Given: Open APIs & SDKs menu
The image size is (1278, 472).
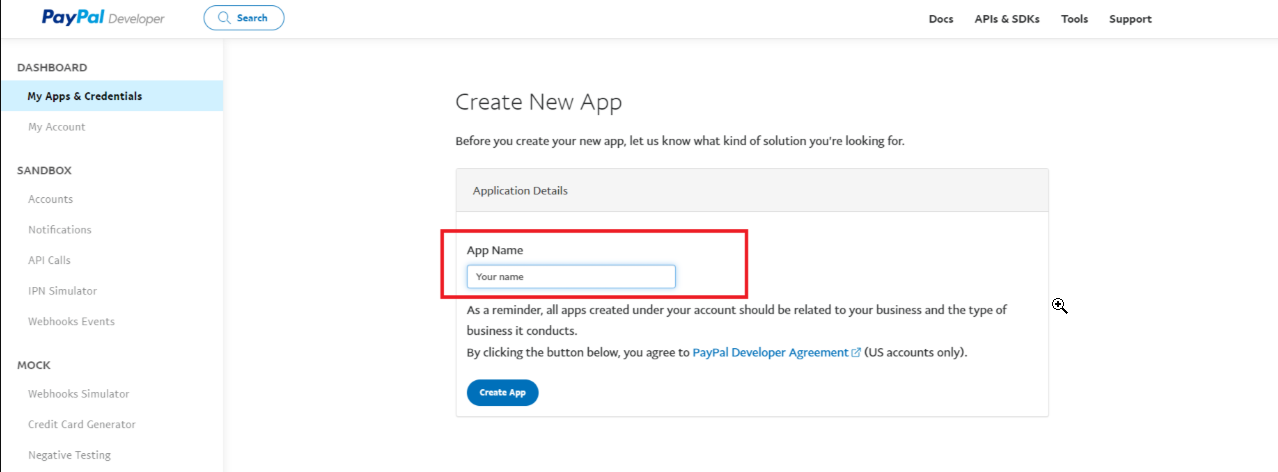Looking at the screenshot, I should click(1007, 19).
